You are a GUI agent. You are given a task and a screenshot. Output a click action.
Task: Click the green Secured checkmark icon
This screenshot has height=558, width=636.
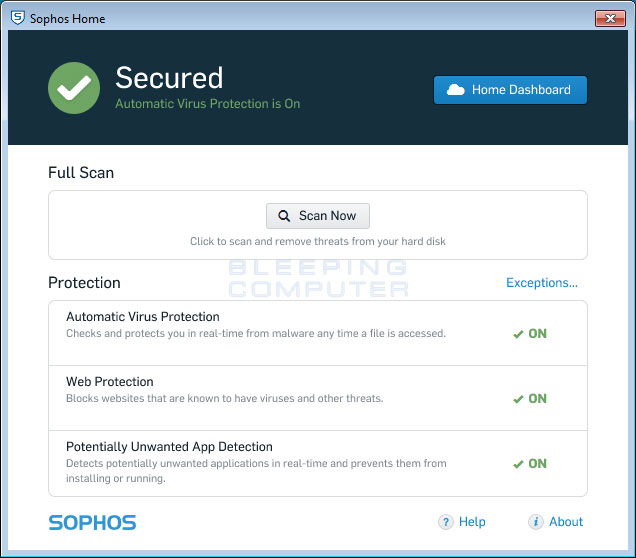73,88
